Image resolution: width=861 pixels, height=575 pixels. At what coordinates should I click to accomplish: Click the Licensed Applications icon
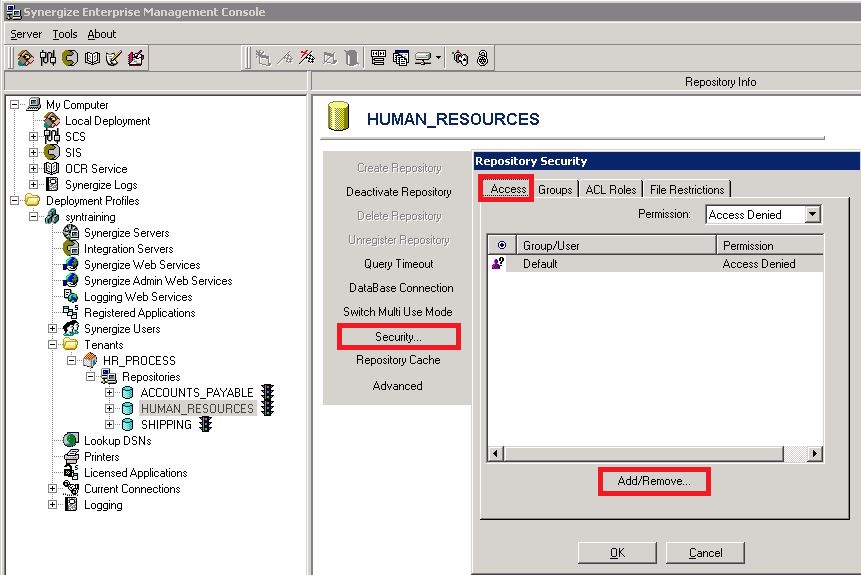point(71,472)
